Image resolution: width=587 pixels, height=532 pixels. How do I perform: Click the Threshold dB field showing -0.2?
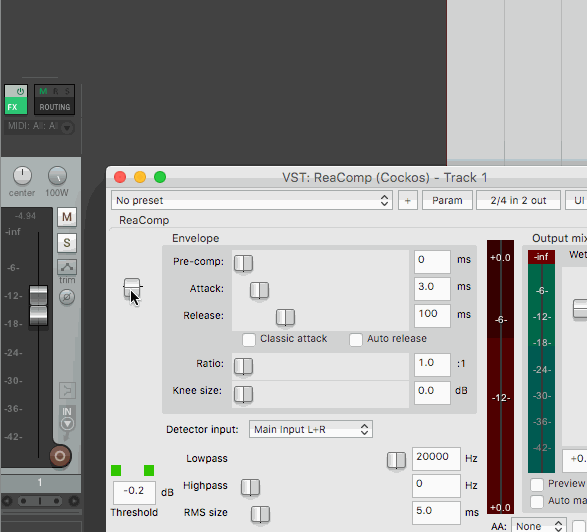[134, 492]
